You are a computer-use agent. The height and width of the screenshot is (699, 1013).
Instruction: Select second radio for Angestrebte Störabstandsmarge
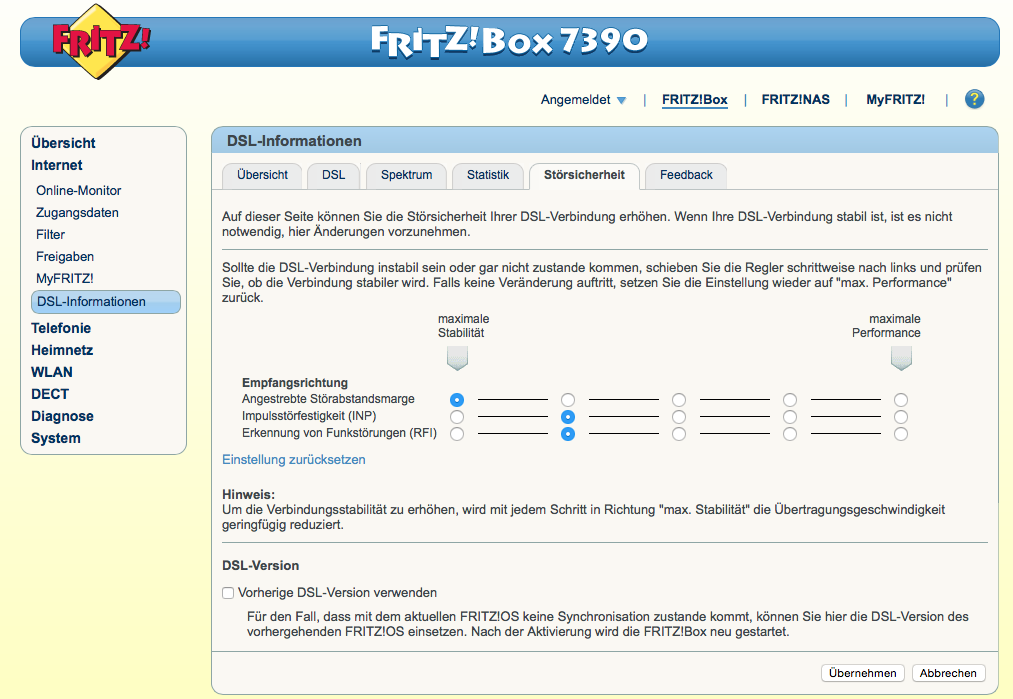point(568,400)
